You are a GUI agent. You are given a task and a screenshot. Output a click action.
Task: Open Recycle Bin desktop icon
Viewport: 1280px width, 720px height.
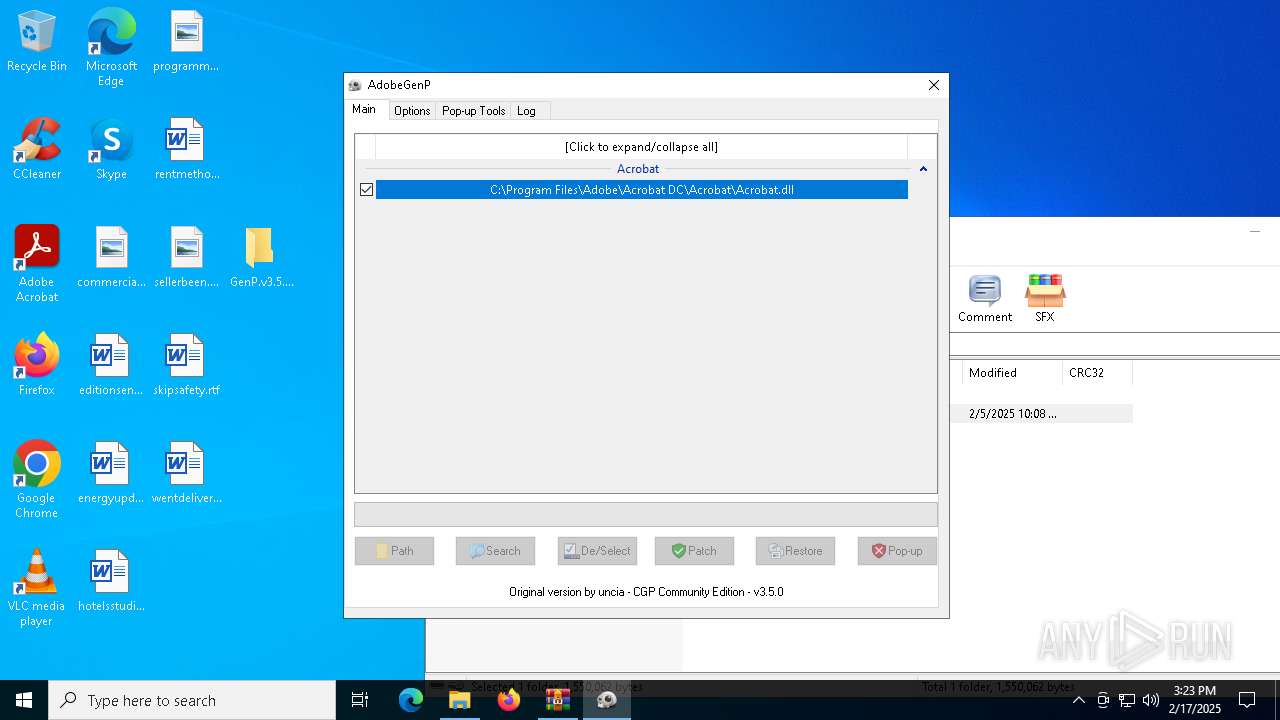coord(37,42)
